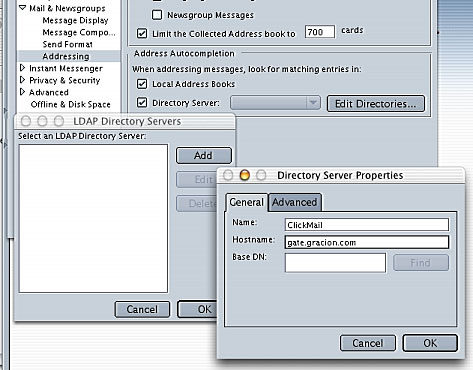Minimize the Directory Server Properties window
Image resolution: width=473 pixels, height=370 pixels.
coord(245,175)
